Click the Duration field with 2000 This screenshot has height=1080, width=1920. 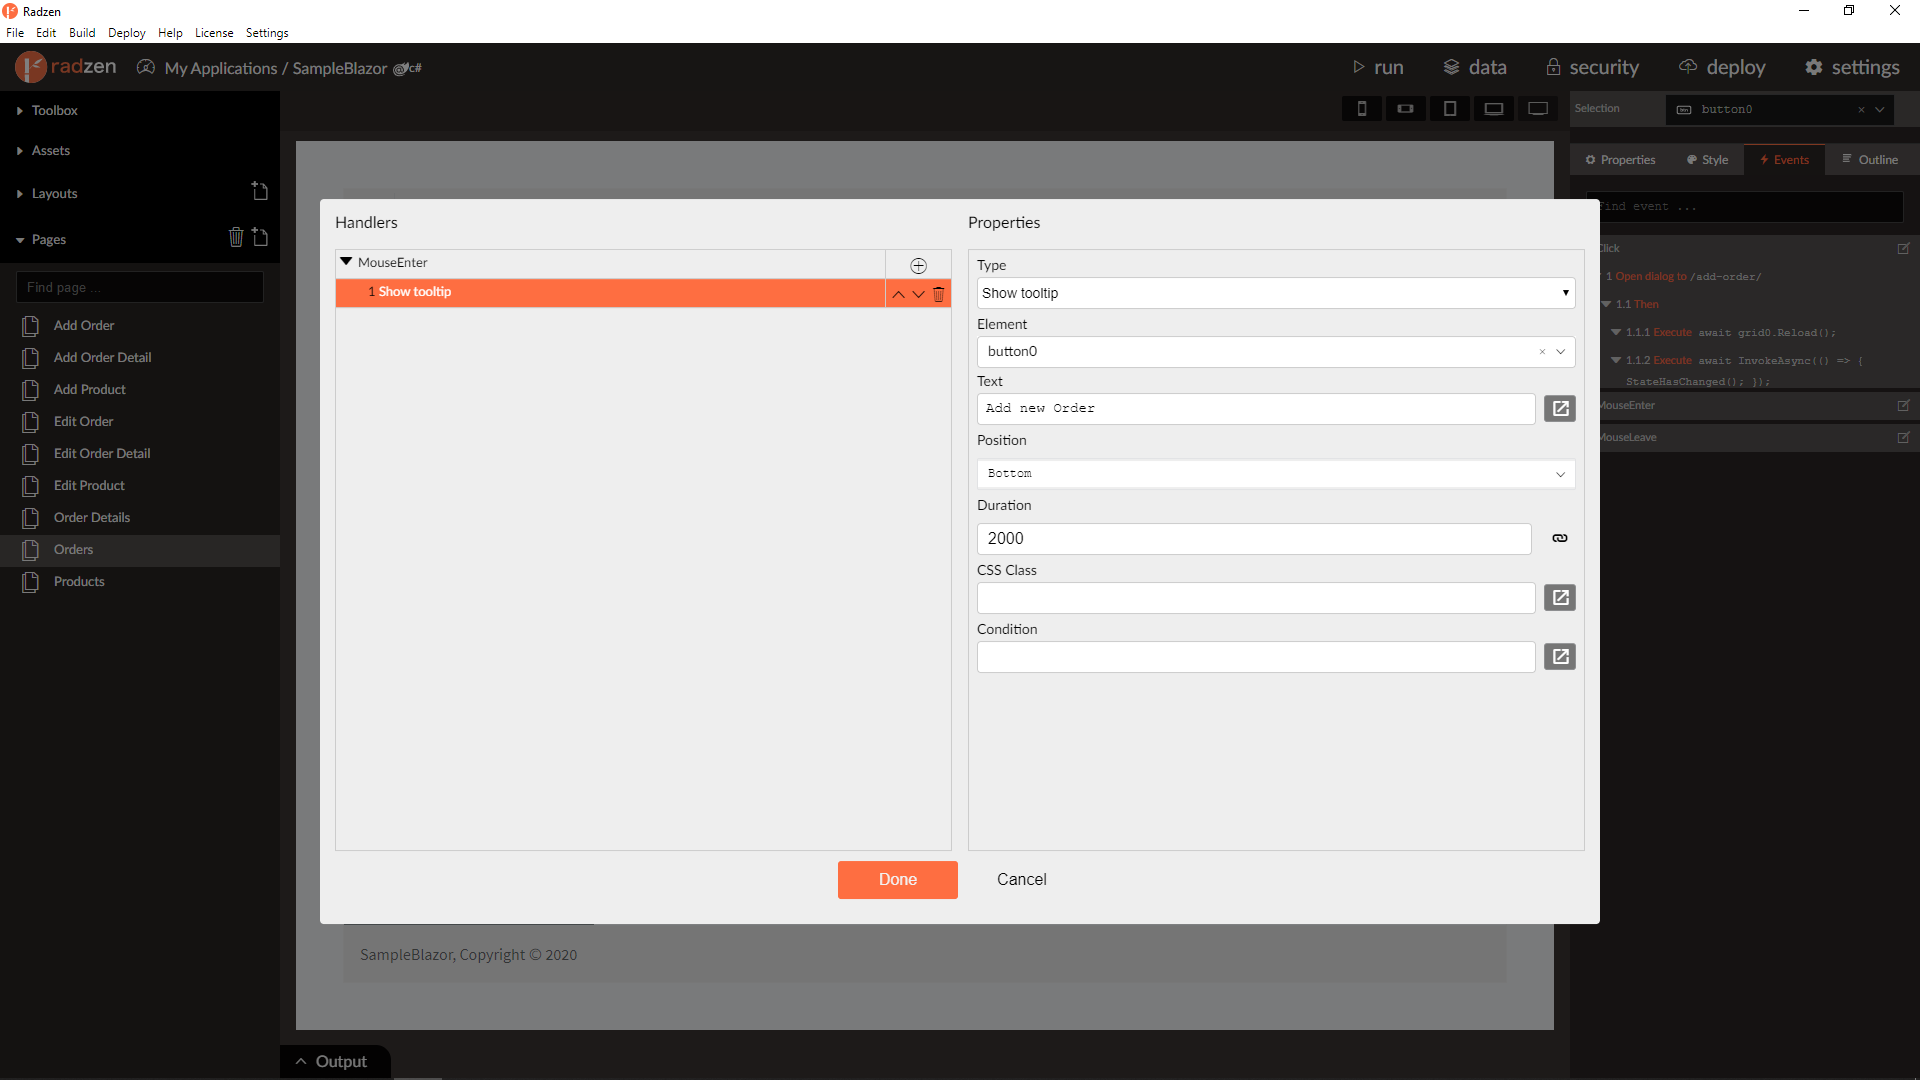(1254, 539)
